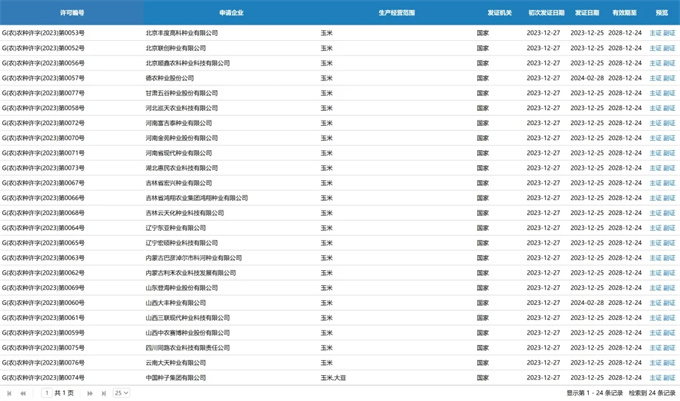This screenshot has width=680, height=401.
Task: Sort by 申请企业 column header
Action: tap(230, 13)
